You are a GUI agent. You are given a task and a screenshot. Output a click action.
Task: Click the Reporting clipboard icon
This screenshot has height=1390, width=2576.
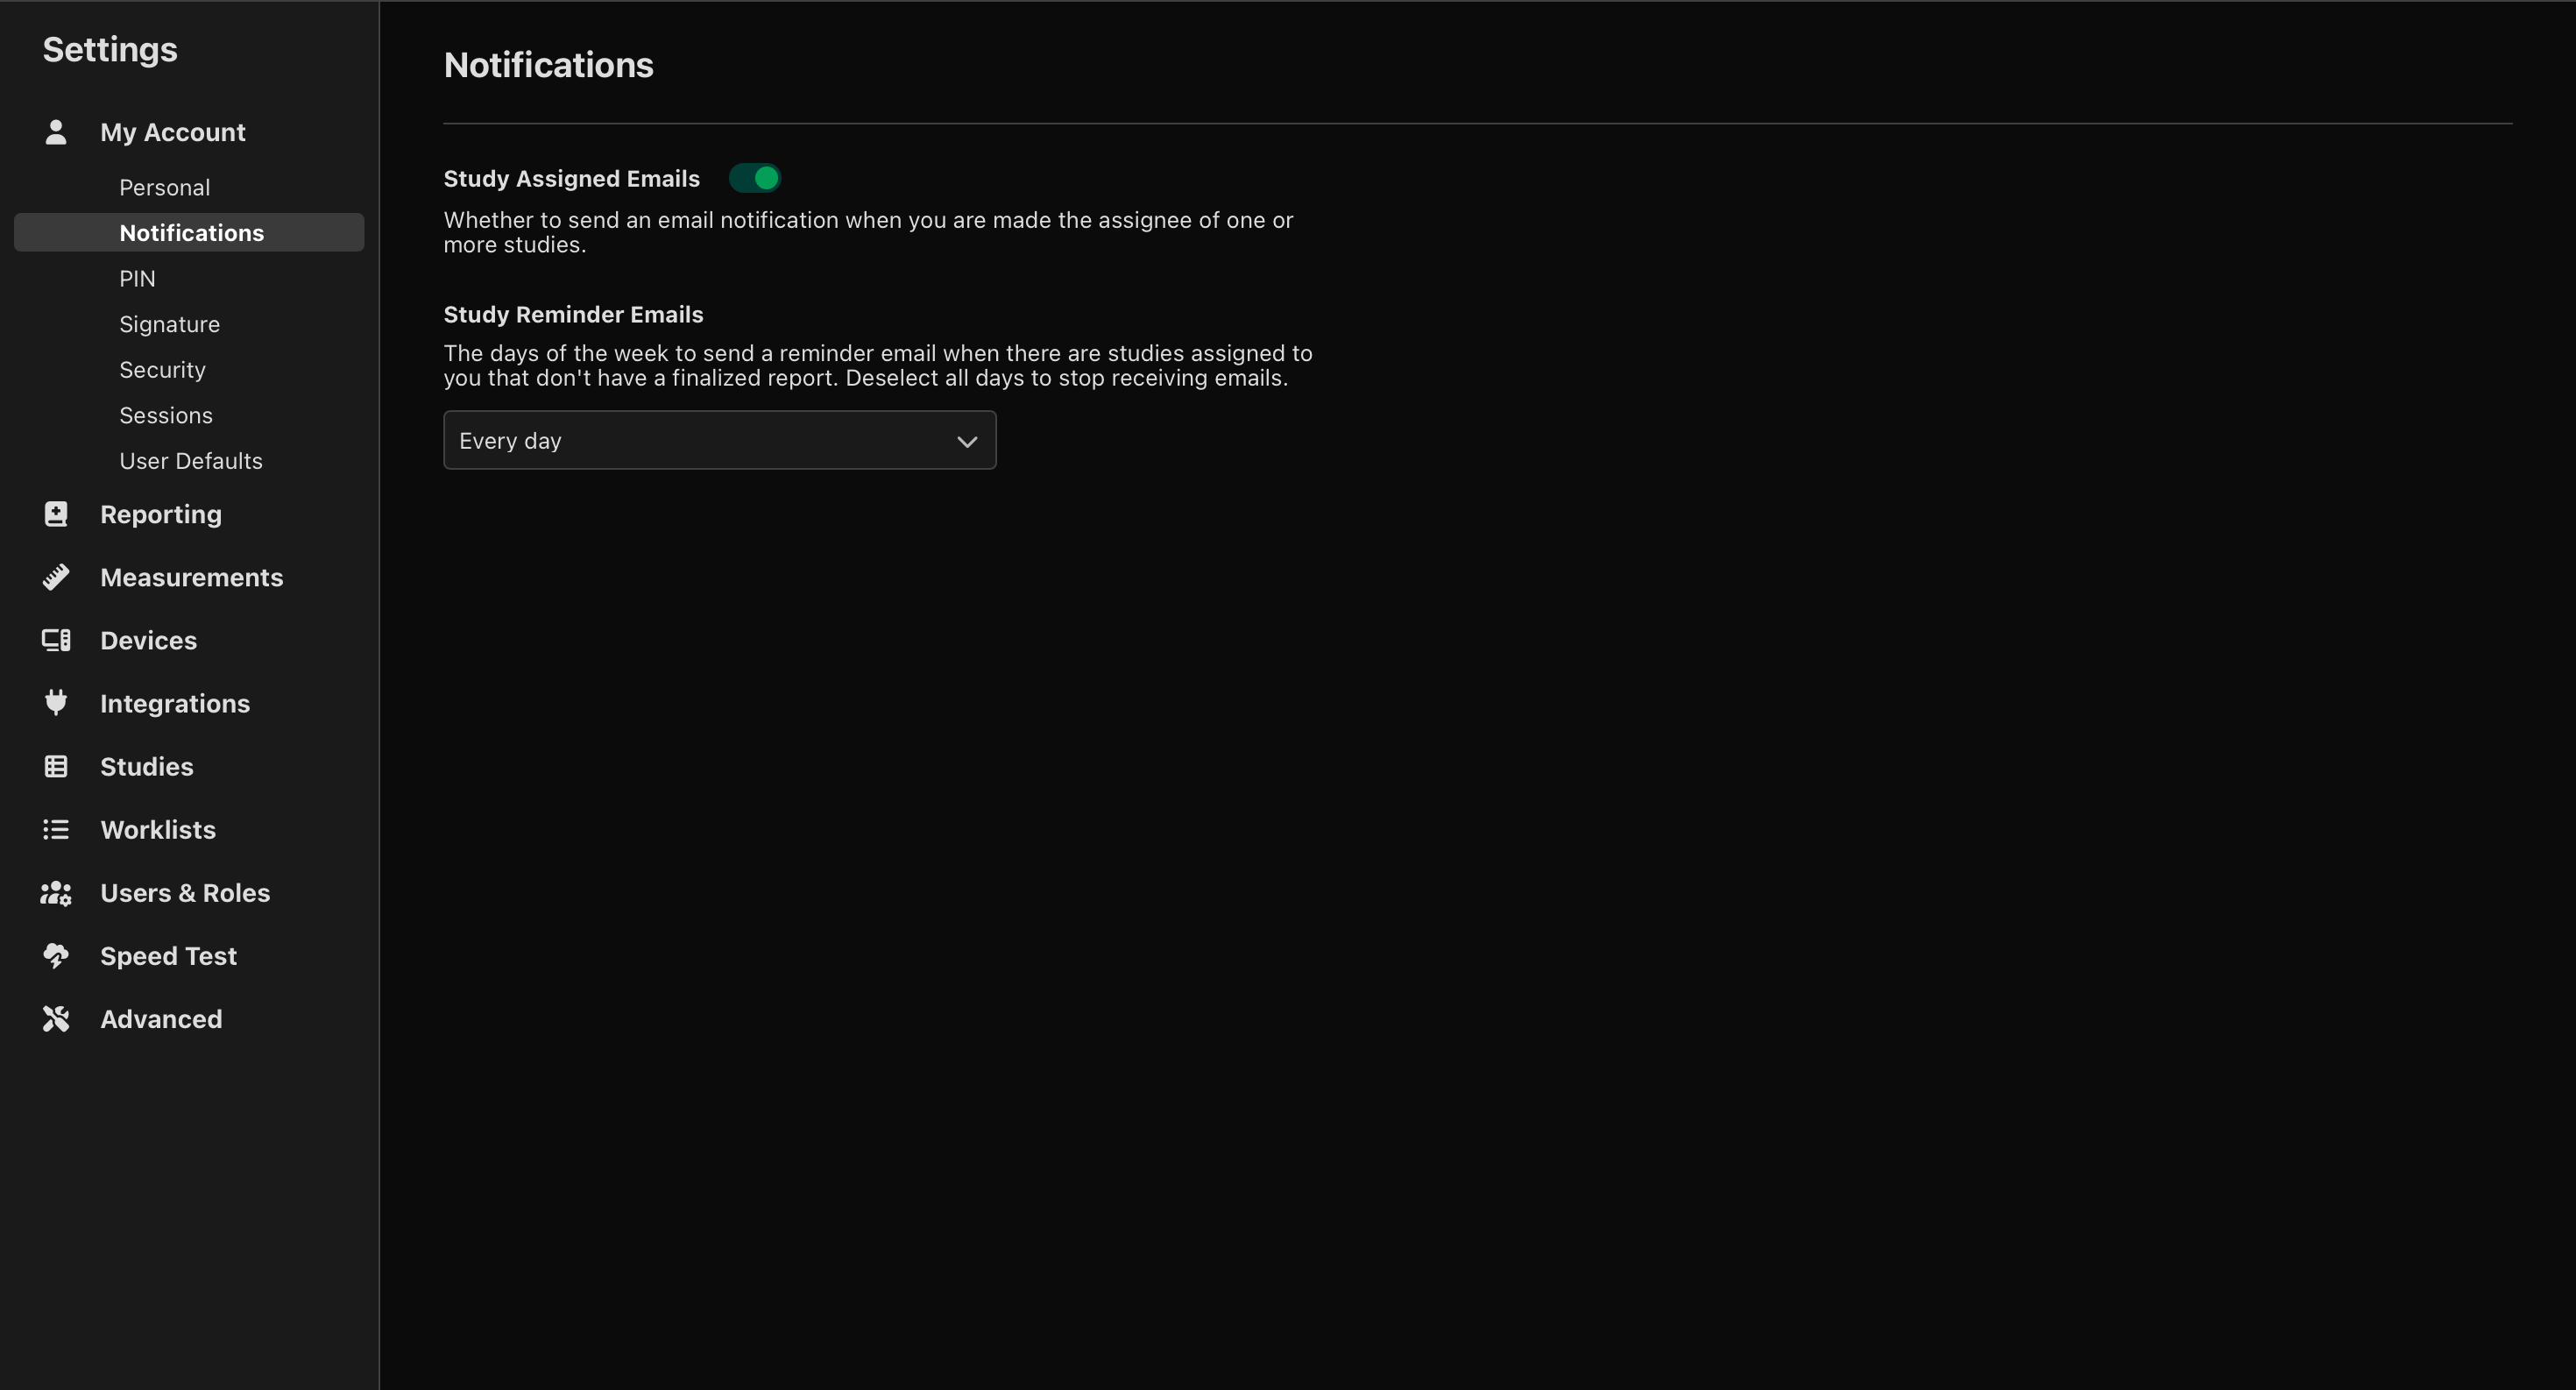56,514
